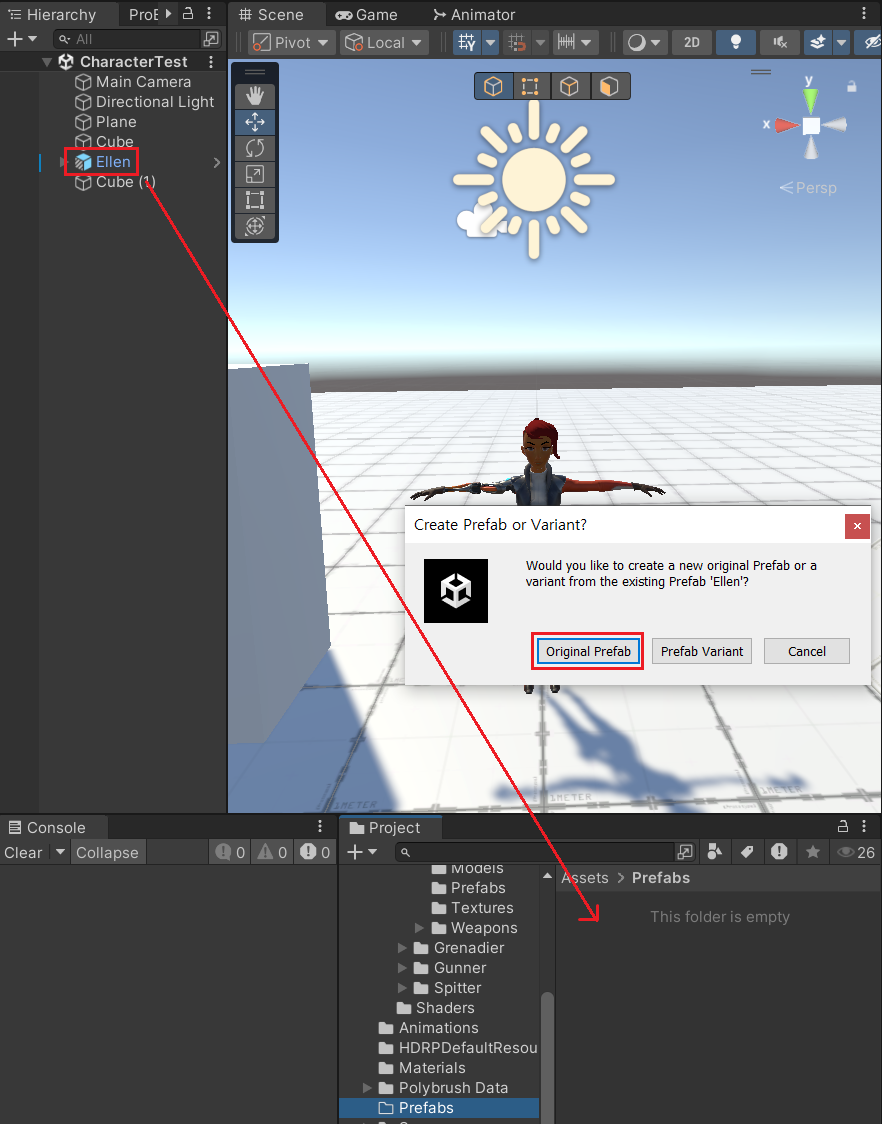The width and height of the screenshot is (882, 1124).
Task: Switch ProBuilder to Face selection mode
Action: tap(609, 87)
